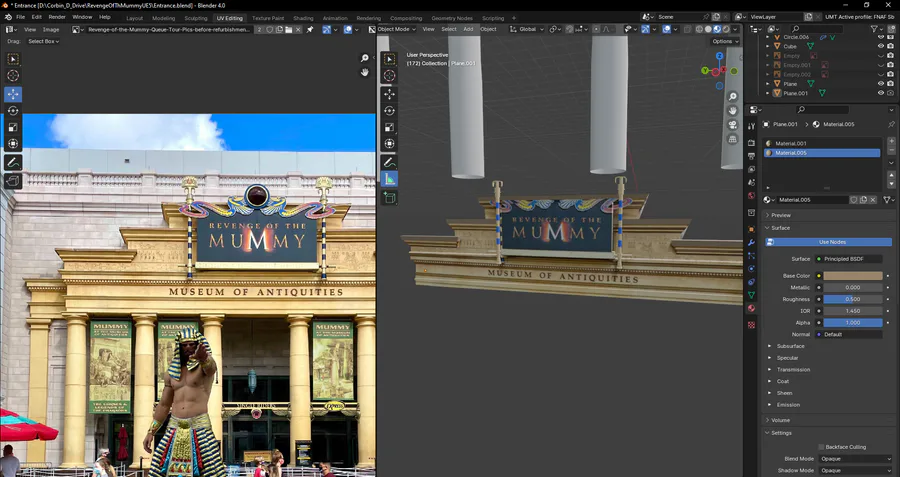The height and width of the screenshot is (477, 900).
Task: Click the viewport zoom magnifier icon
Action: (x=732, y=96)
